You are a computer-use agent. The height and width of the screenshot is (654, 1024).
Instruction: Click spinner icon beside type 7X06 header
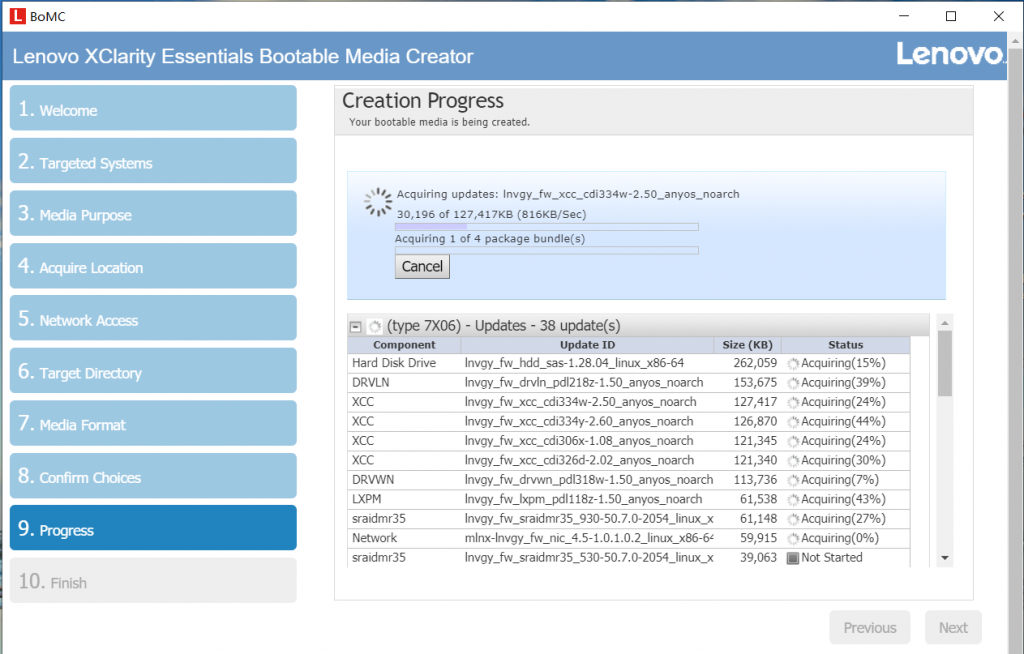pyautogui.click(x=375, y=326)
